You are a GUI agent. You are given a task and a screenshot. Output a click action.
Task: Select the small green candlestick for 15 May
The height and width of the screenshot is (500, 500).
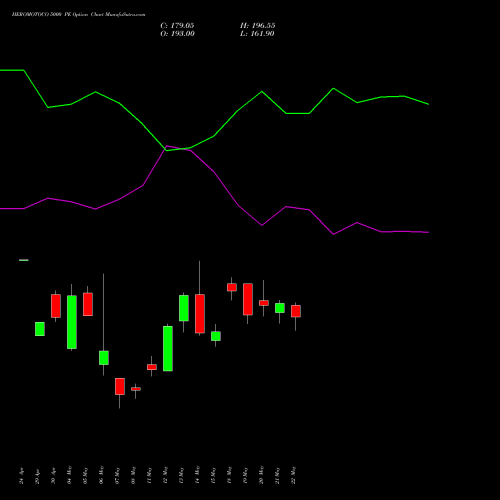pos(216,336)
